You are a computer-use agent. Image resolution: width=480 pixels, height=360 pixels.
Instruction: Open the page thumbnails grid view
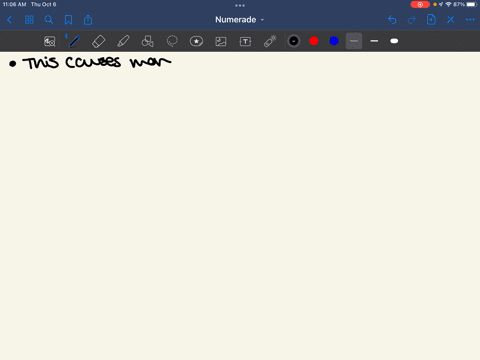[29, 20]
